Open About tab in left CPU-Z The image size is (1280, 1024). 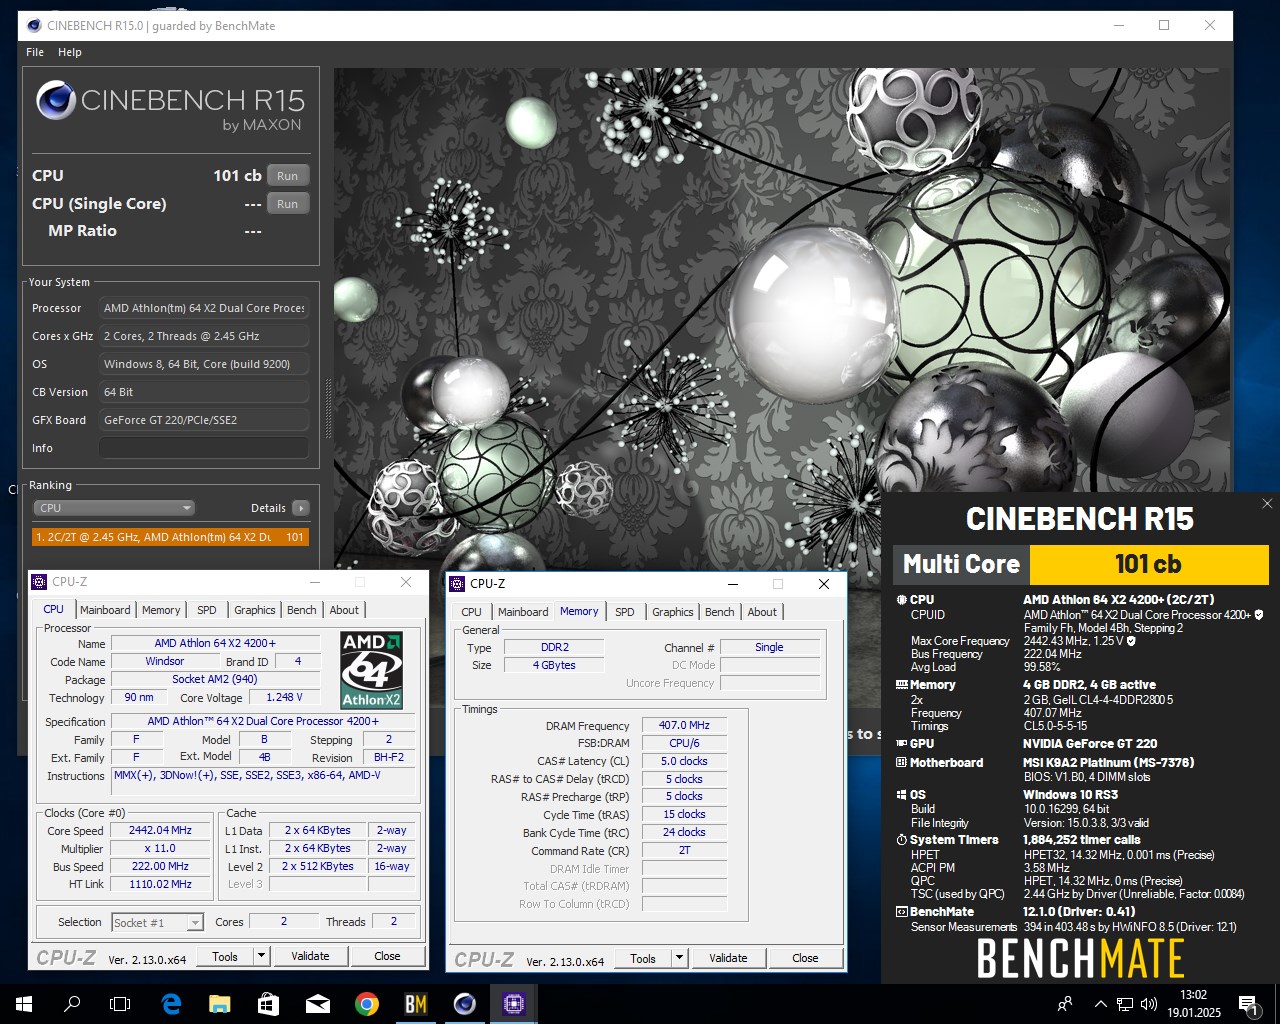click(344, 610)
